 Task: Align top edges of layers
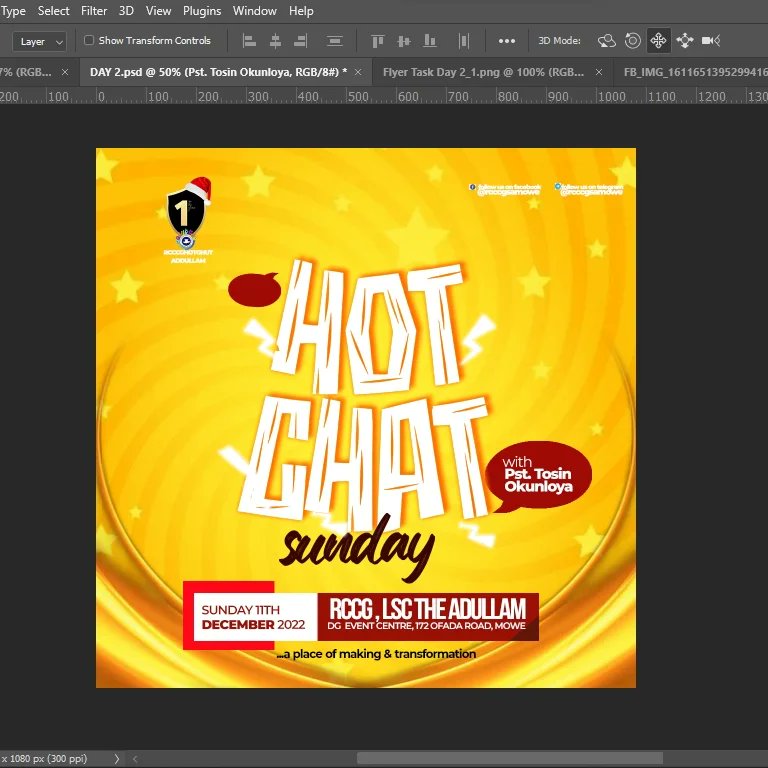(x=377, y=41)
